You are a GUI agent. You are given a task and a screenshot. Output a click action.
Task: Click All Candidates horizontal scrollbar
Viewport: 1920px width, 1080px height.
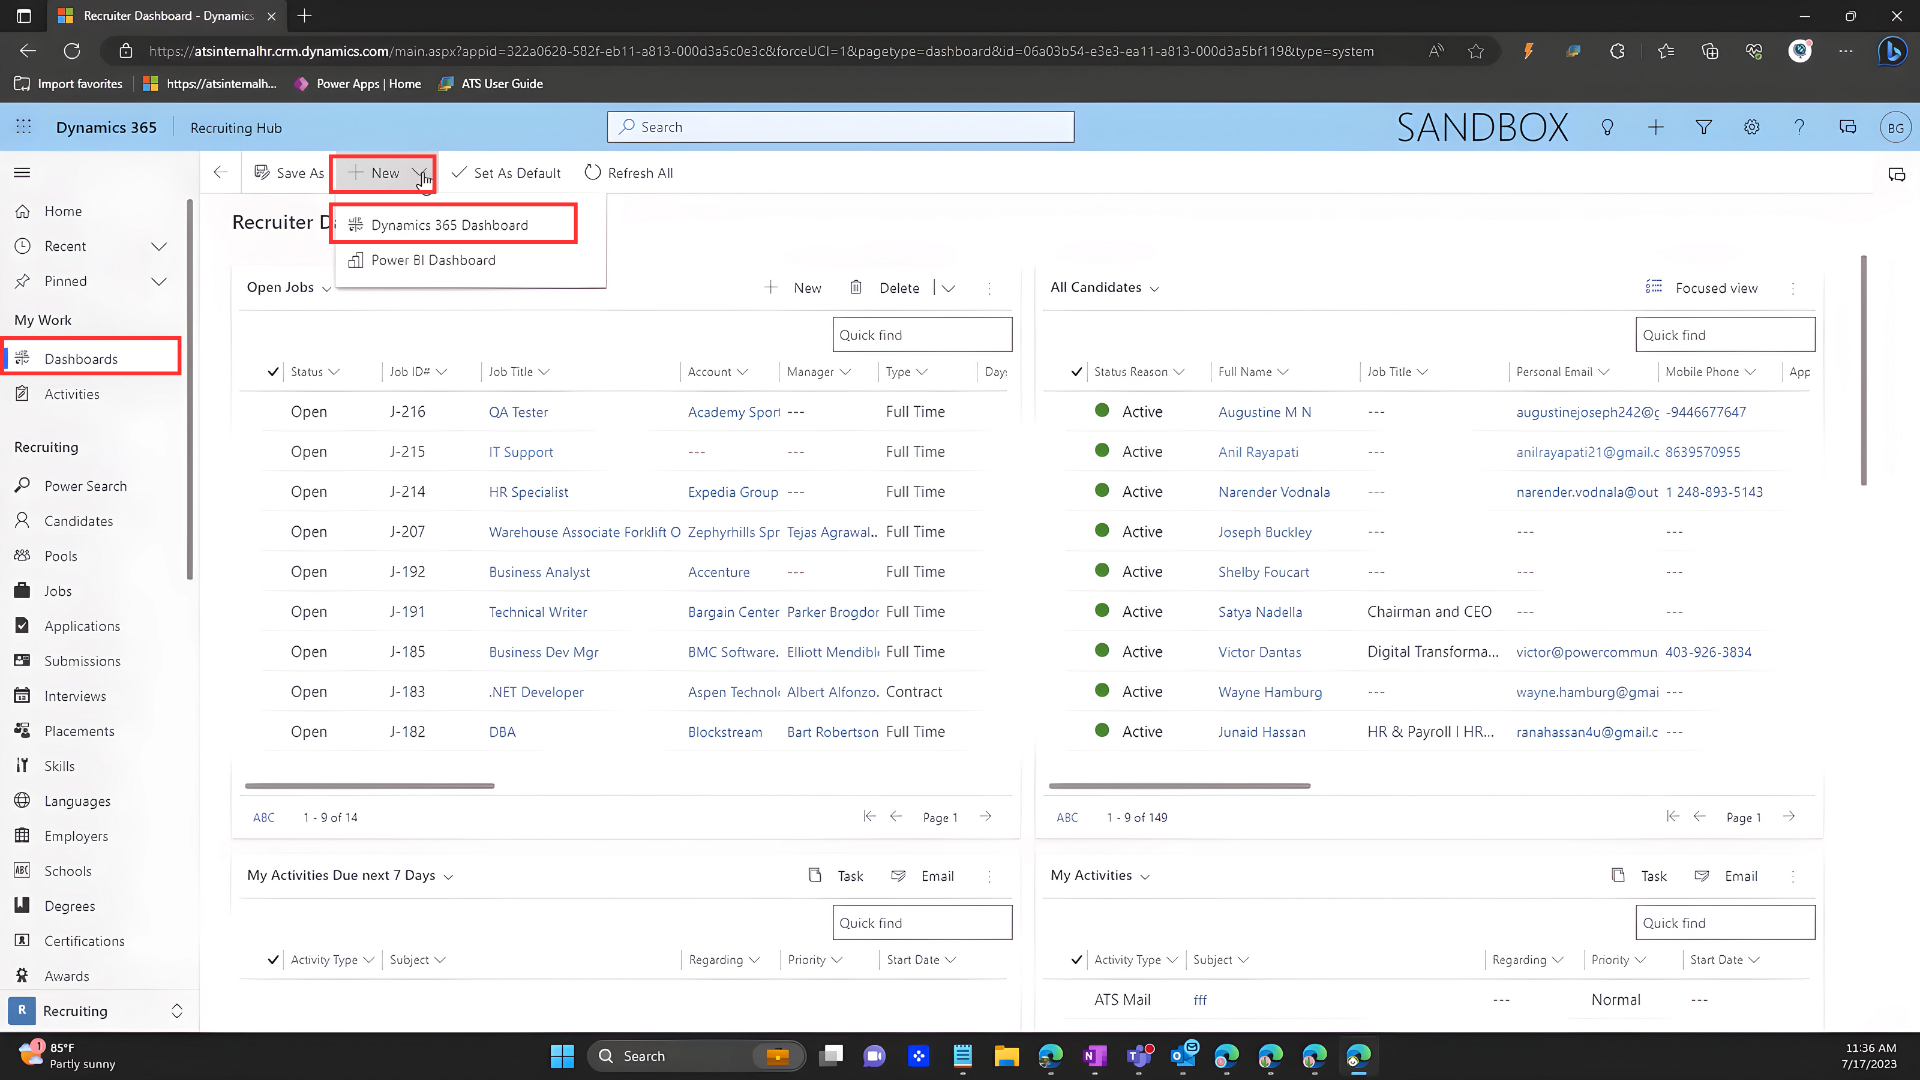click(x=1180, y=786)
